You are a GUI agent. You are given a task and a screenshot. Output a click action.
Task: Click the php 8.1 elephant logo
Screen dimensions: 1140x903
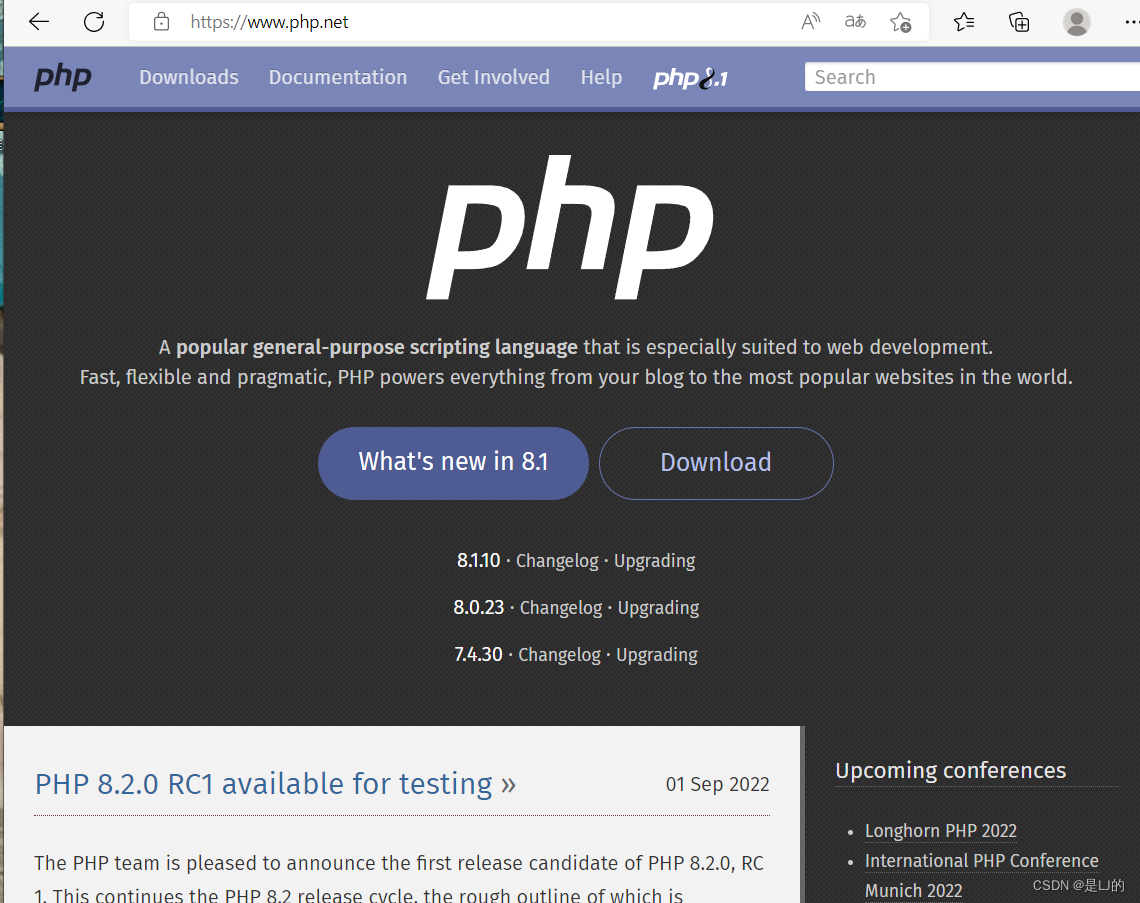click(x=689, y=77)
